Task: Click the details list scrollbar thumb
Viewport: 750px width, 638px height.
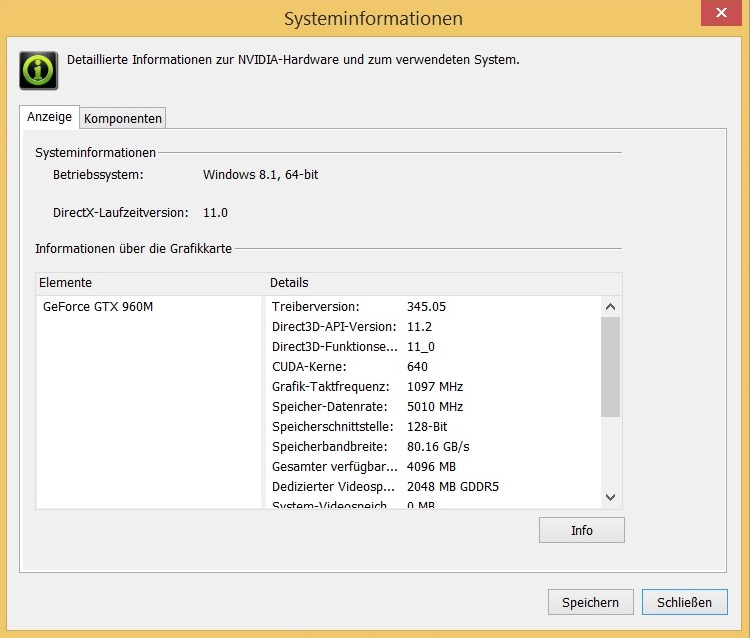Action: 611,366
